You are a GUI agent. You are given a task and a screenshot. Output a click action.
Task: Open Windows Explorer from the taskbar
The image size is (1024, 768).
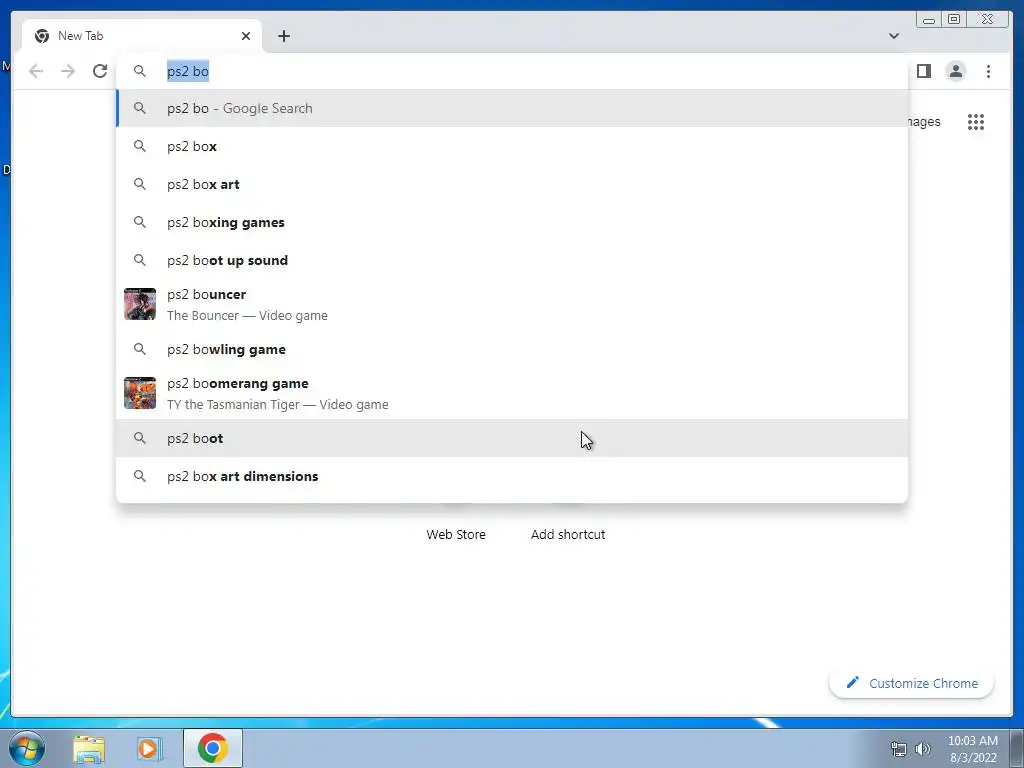click(89, 749)
